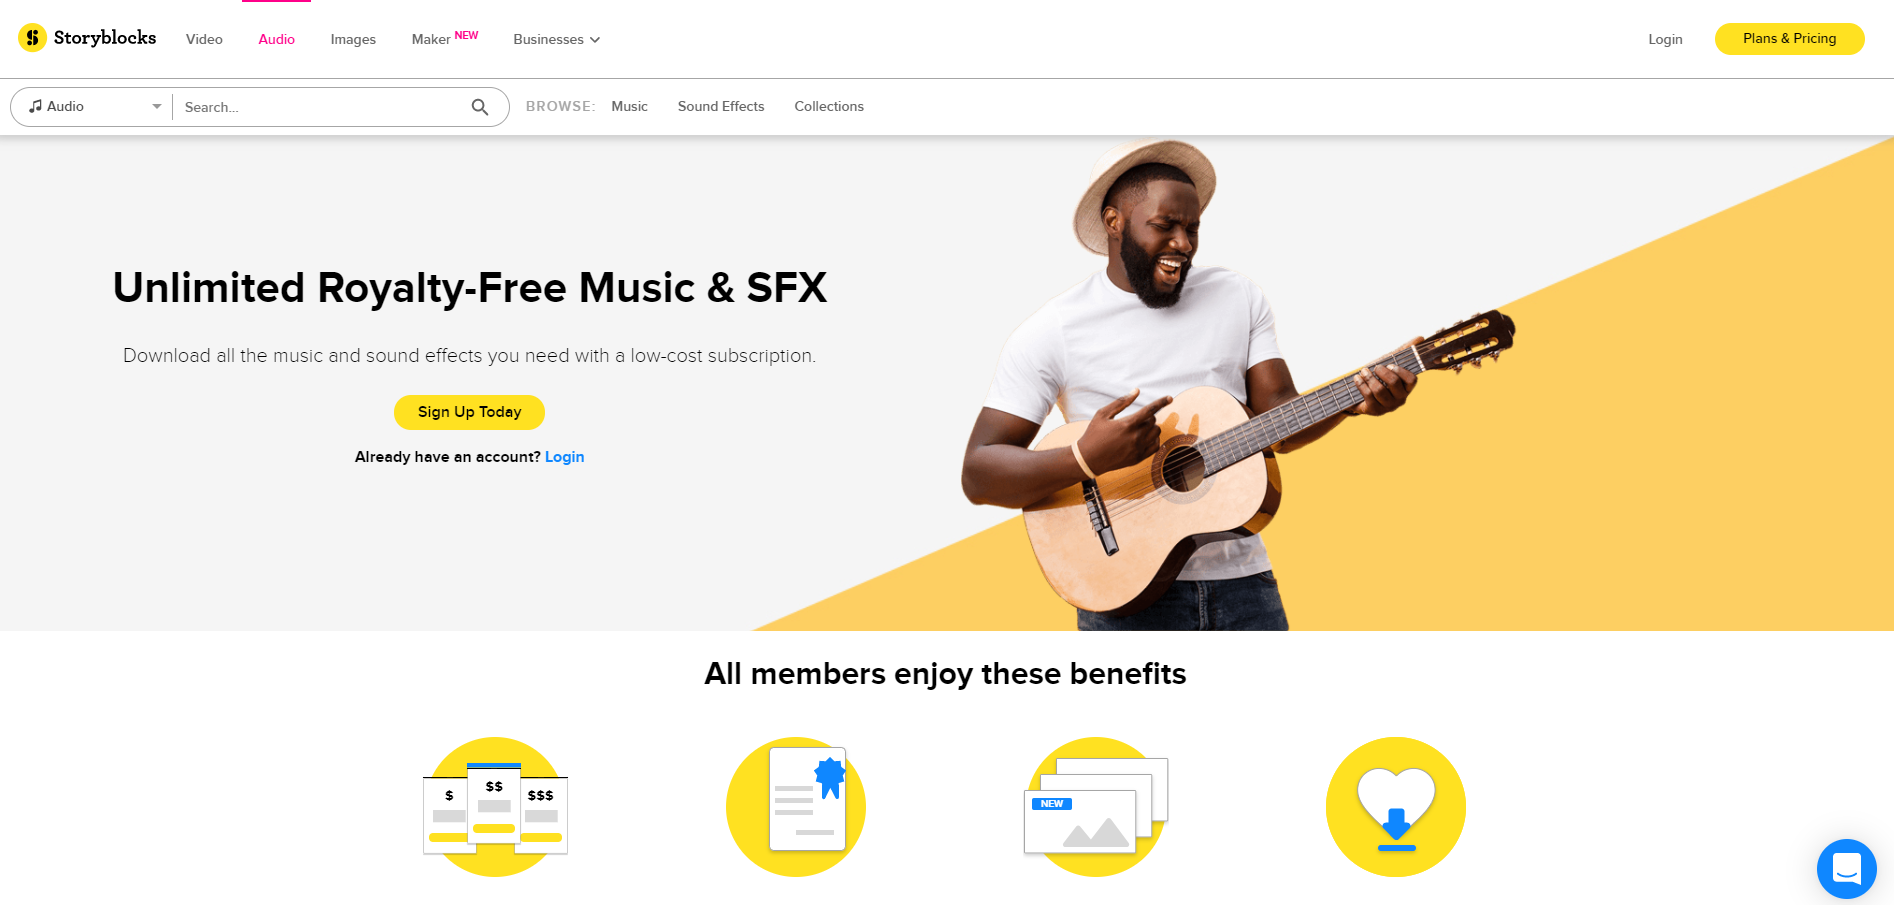Image resolution: width=1894 pixels, height=905 pixels.
Task: Click the Sign Up Today button
Action: pyautogui.click(x=469, y=412)
